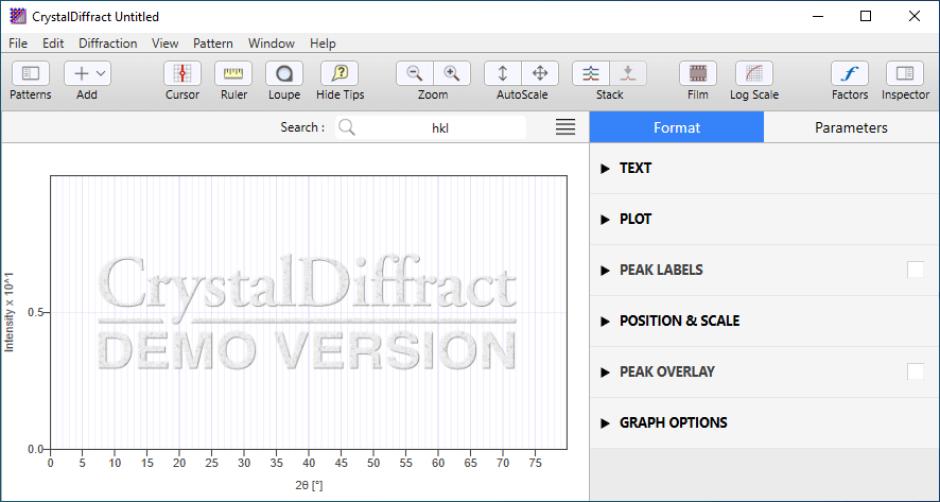940x502 pixels.
Task: Stack patterns with left Stack icon
Action: pyautogui.click(x=590, y=74)
